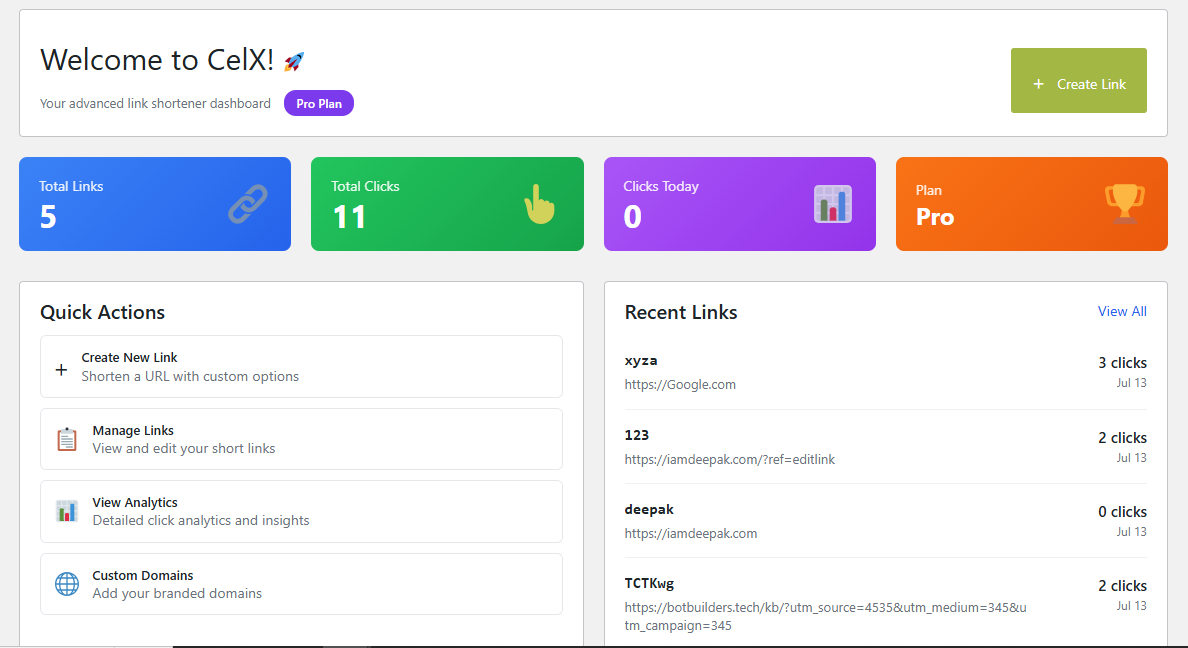The width and height of the screenshot is (1188, 648).
Task: Open the TCTKwg short link entry
Action: (x=649, y=584)
